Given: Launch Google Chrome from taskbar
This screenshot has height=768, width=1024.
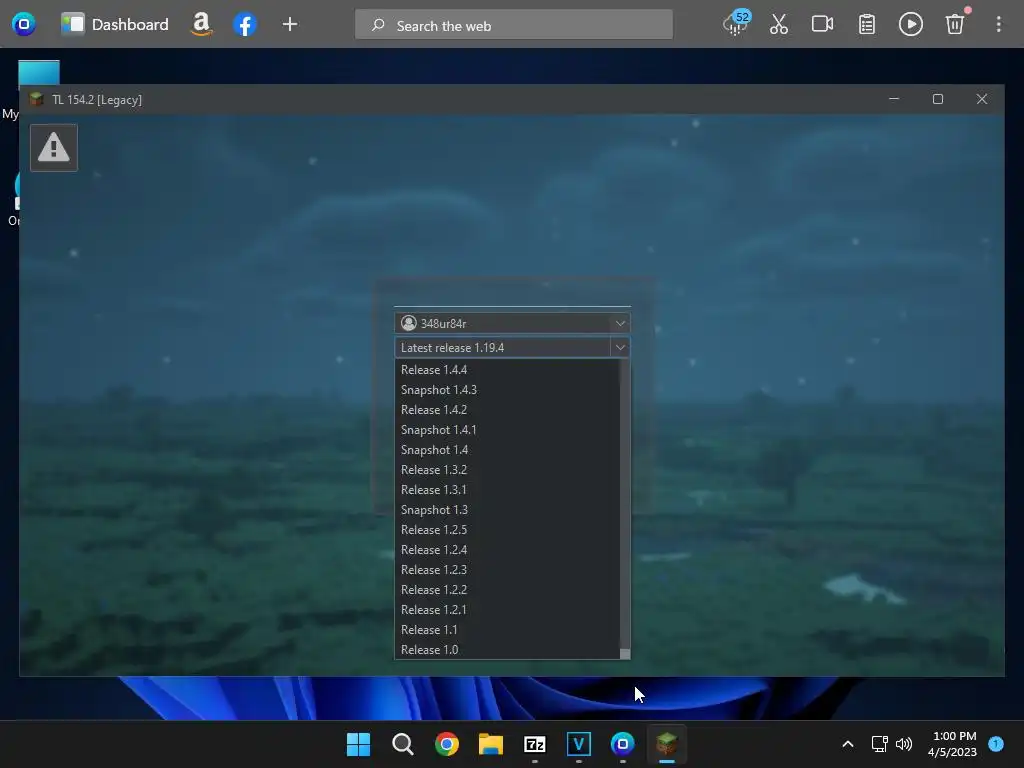Looking at the screenshot, I should [x=447, y=744].
